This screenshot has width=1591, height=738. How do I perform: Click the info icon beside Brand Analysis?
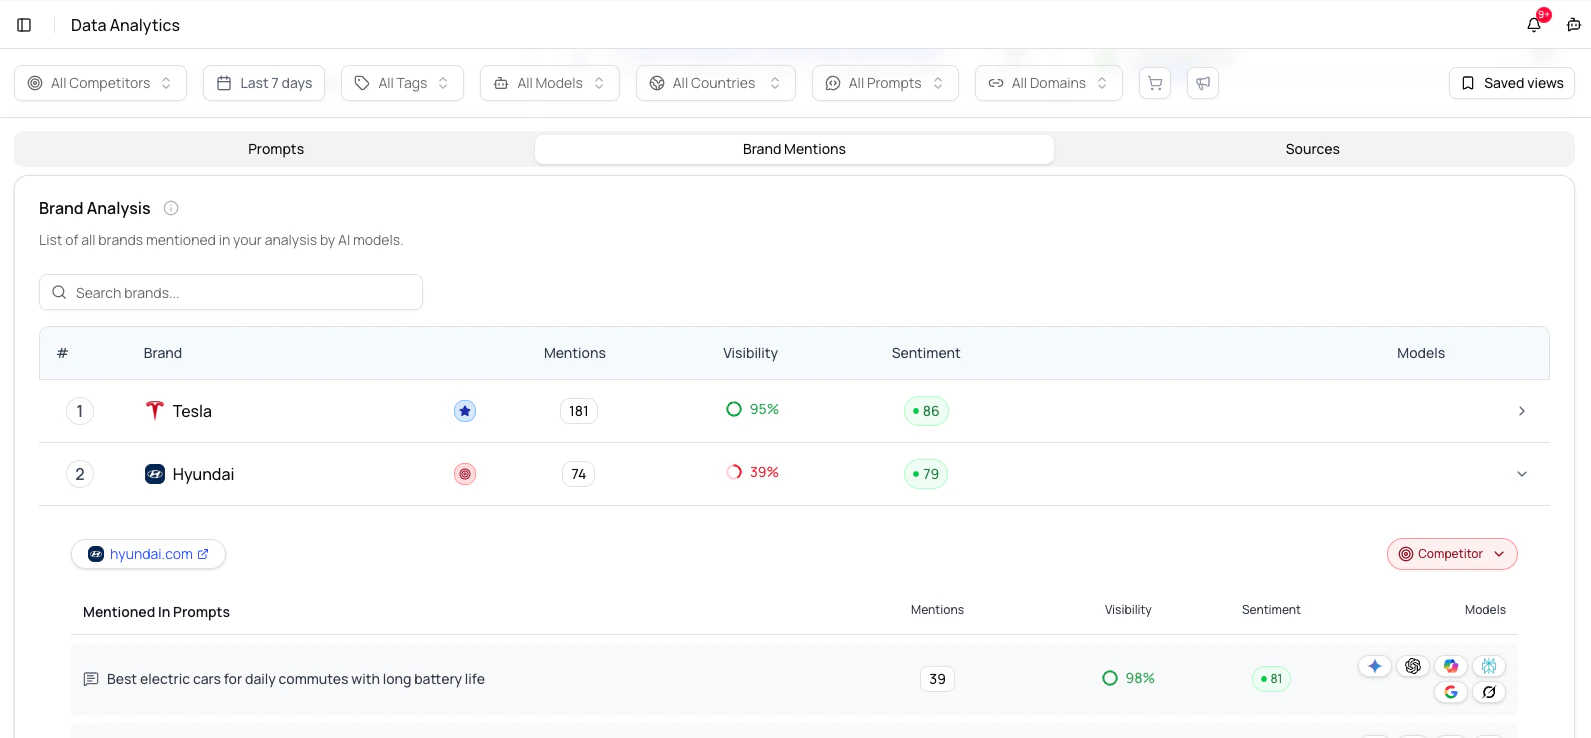pos(171,208)
